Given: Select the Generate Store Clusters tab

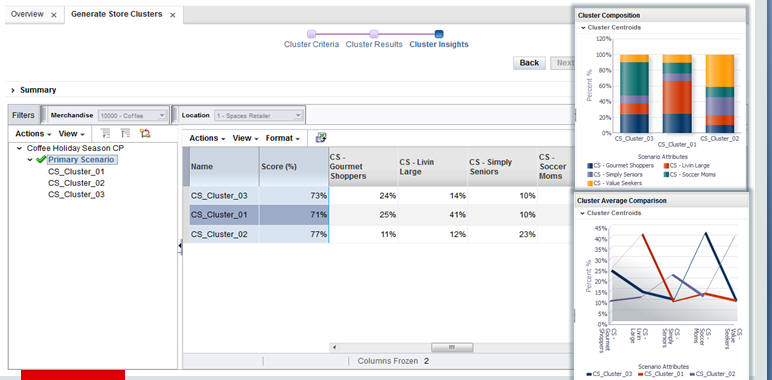Looking at the screenshot, I should [x=117, y=14].
